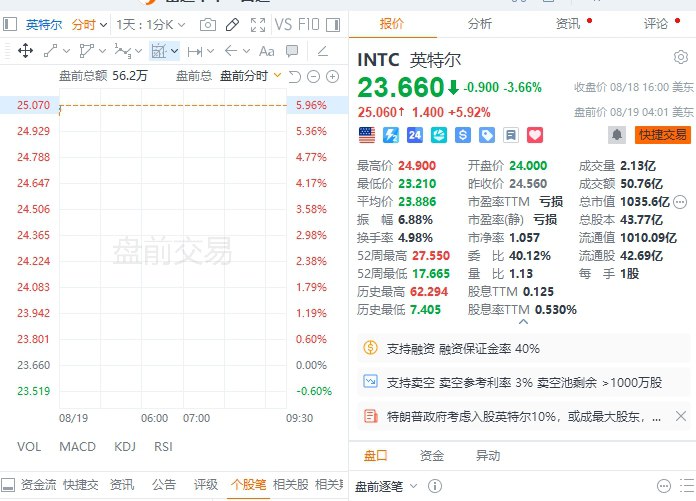696x501 pixels.
Task: Select the line drawing tool
Action: (x=51, y=51)
